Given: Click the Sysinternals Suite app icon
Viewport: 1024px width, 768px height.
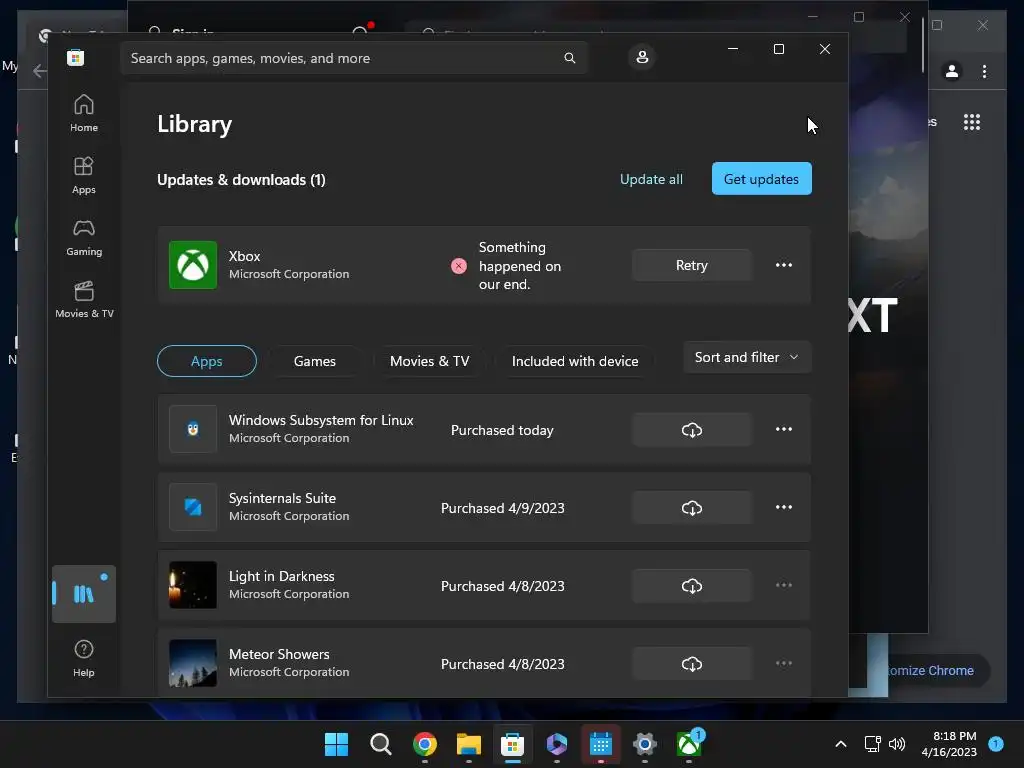Looking at the screenshot, I should 193,507.
